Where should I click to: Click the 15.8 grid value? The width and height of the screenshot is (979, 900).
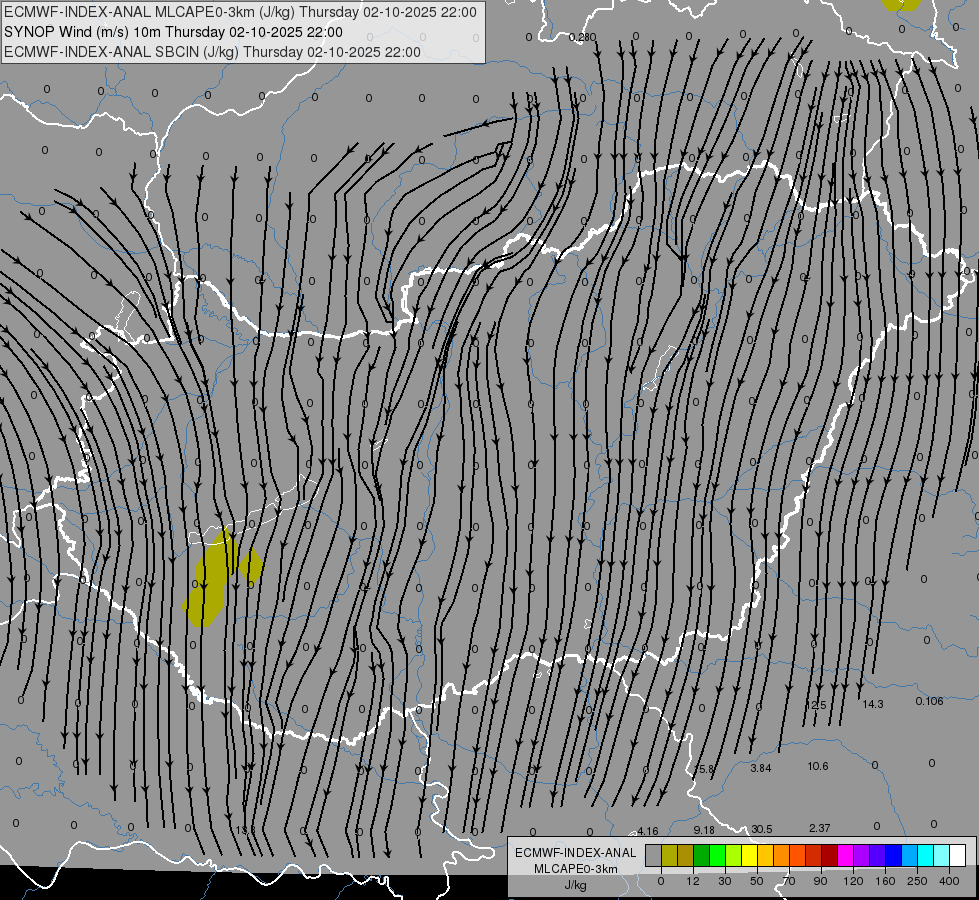tap(704, 769)
